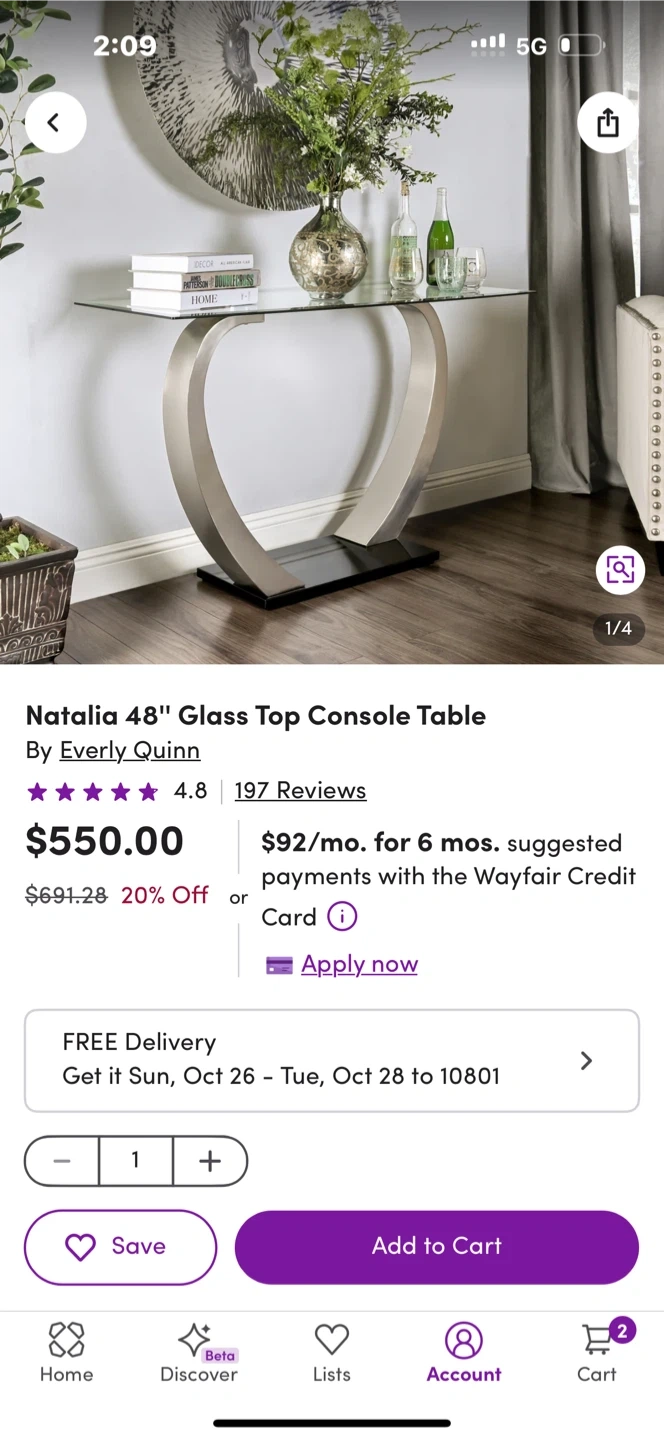Open the Everly Quinn brand link

click(130, 750)
